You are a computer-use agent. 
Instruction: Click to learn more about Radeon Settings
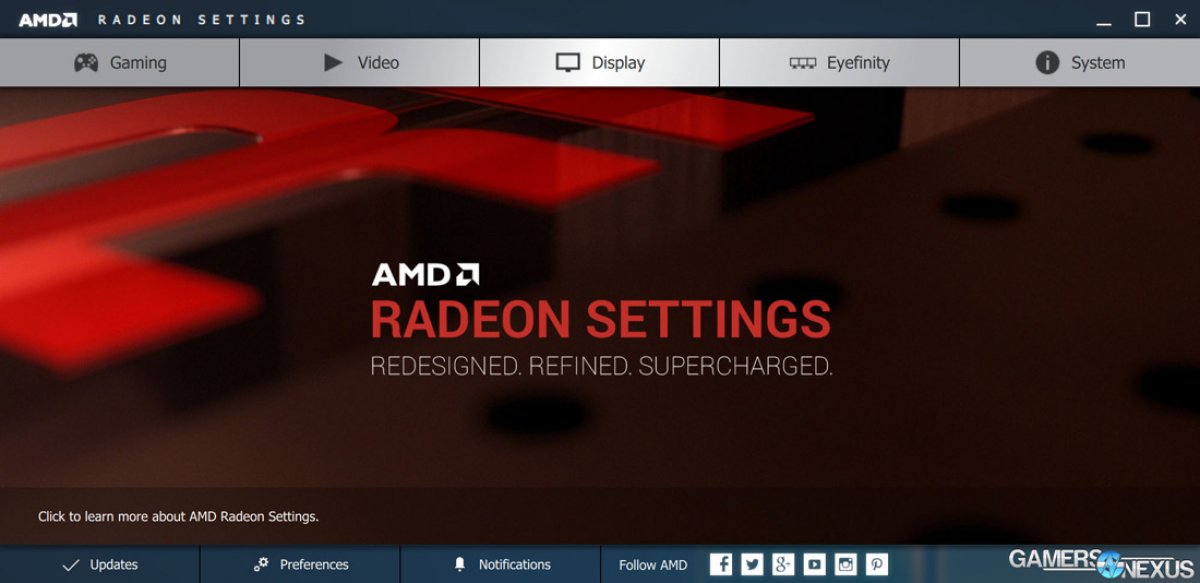178,517
